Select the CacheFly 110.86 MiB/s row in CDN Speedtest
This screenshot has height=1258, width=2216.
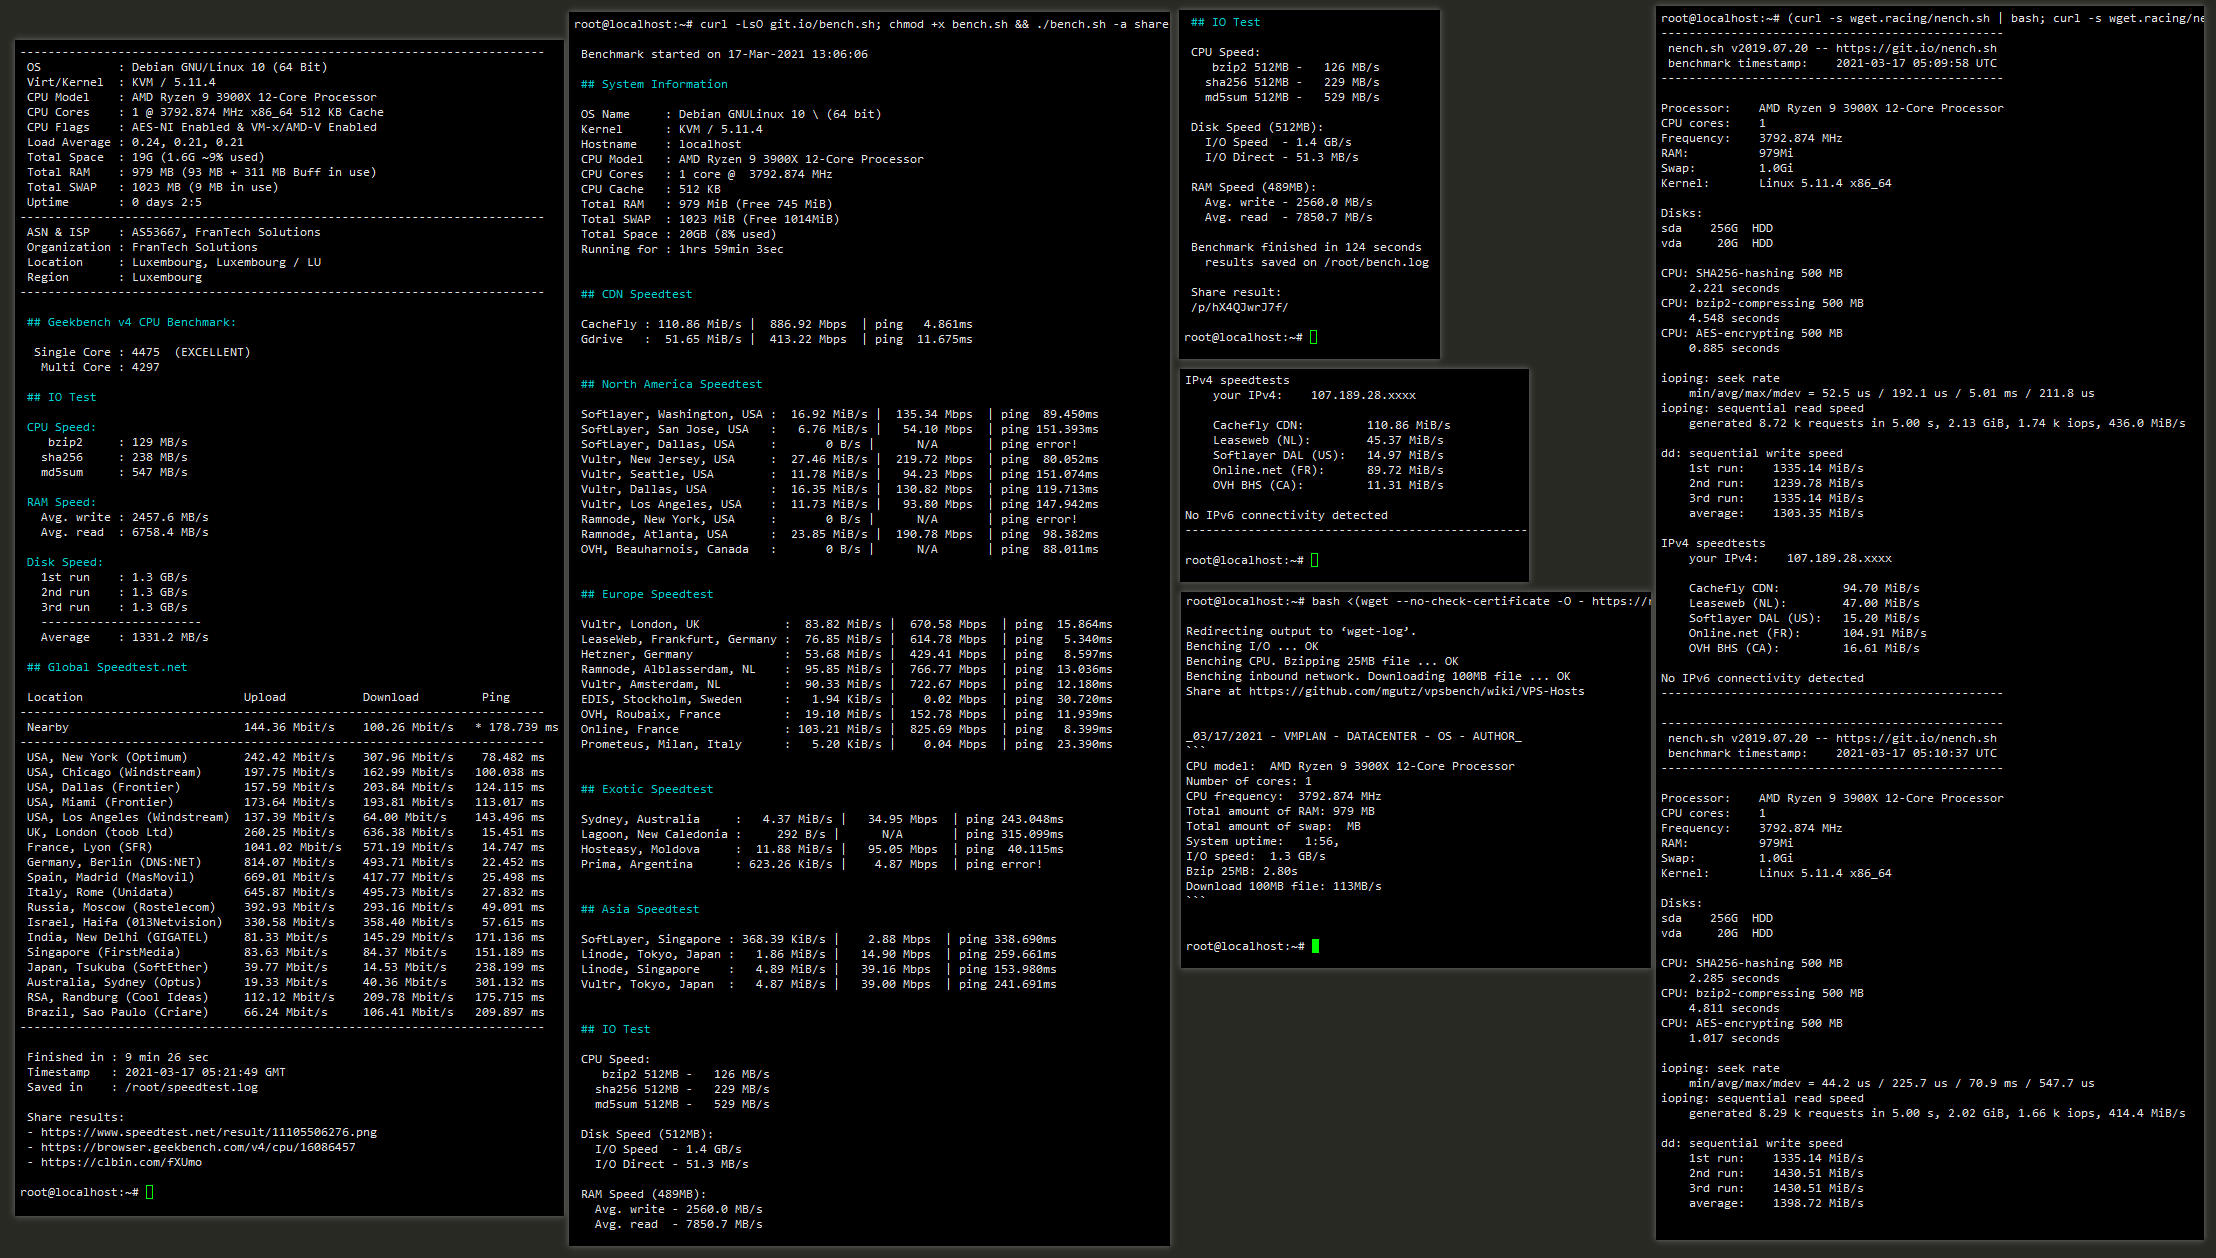pos(777,324)
